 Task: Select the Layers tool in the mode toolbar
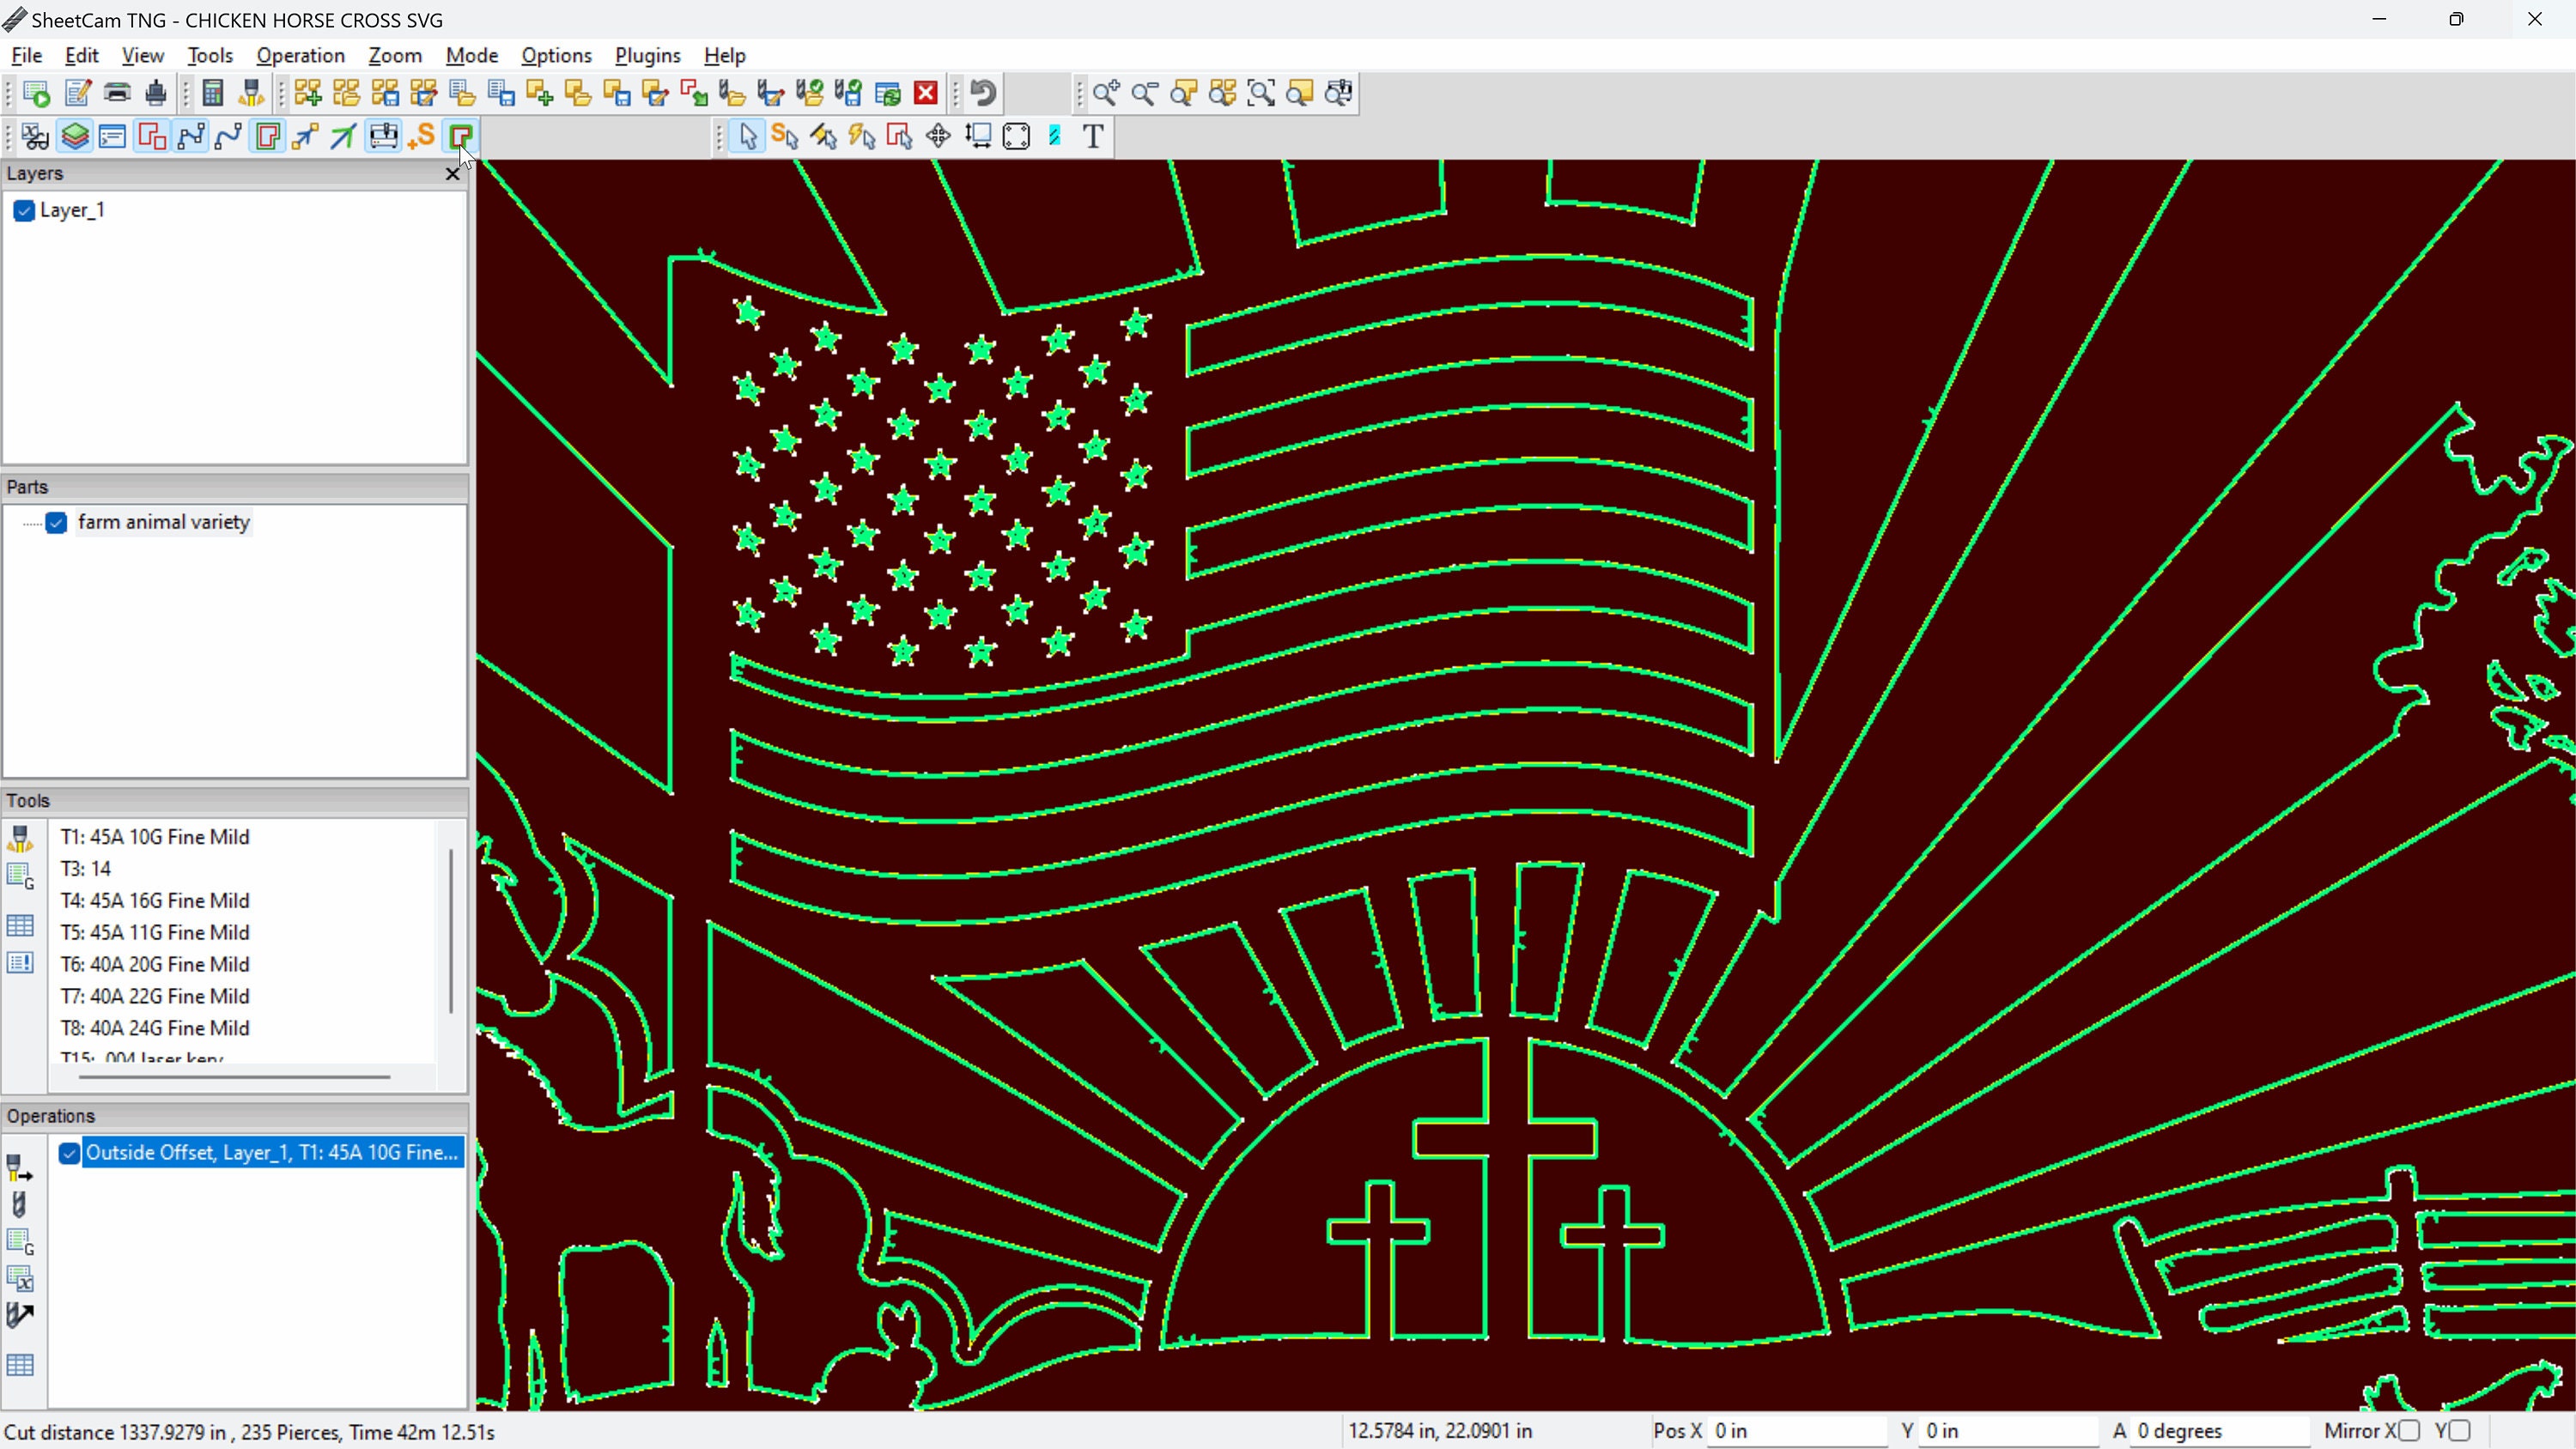(75, 136)
